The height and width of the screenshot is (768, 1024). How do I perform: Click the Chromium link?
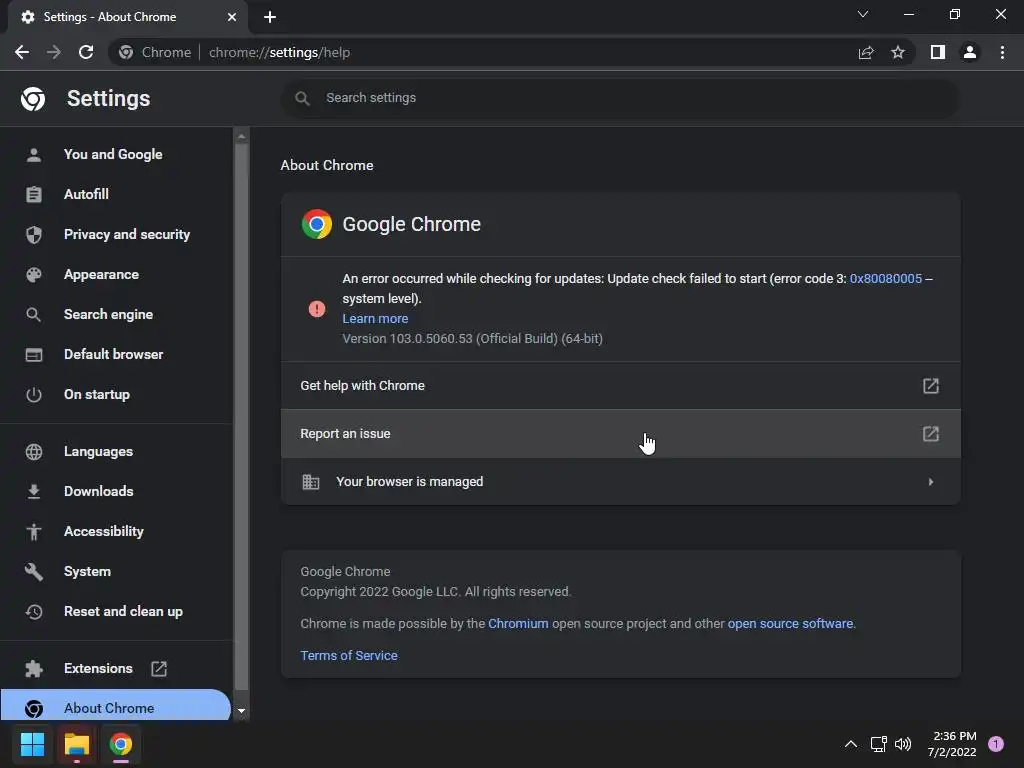click(x=519, y=624)
